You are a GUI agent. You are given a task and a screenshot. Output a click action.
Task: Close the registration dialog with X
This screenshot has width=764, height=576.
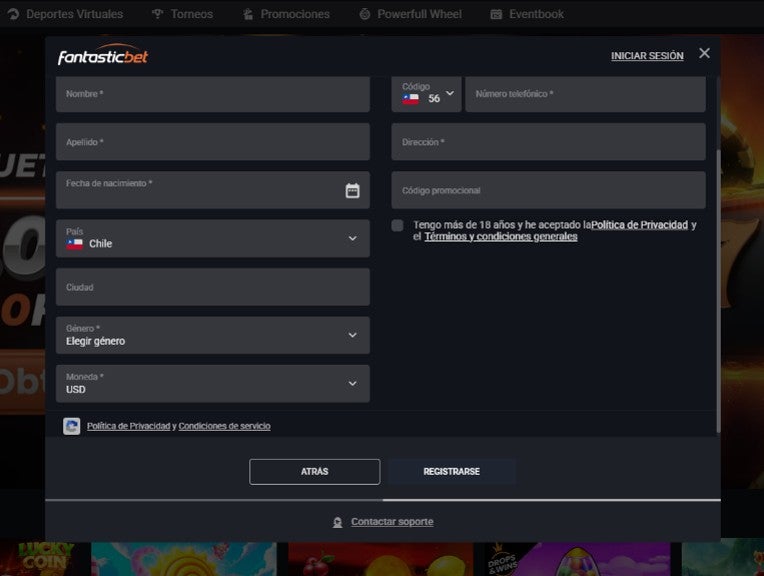pyautogui.click(x=704, y=53)
